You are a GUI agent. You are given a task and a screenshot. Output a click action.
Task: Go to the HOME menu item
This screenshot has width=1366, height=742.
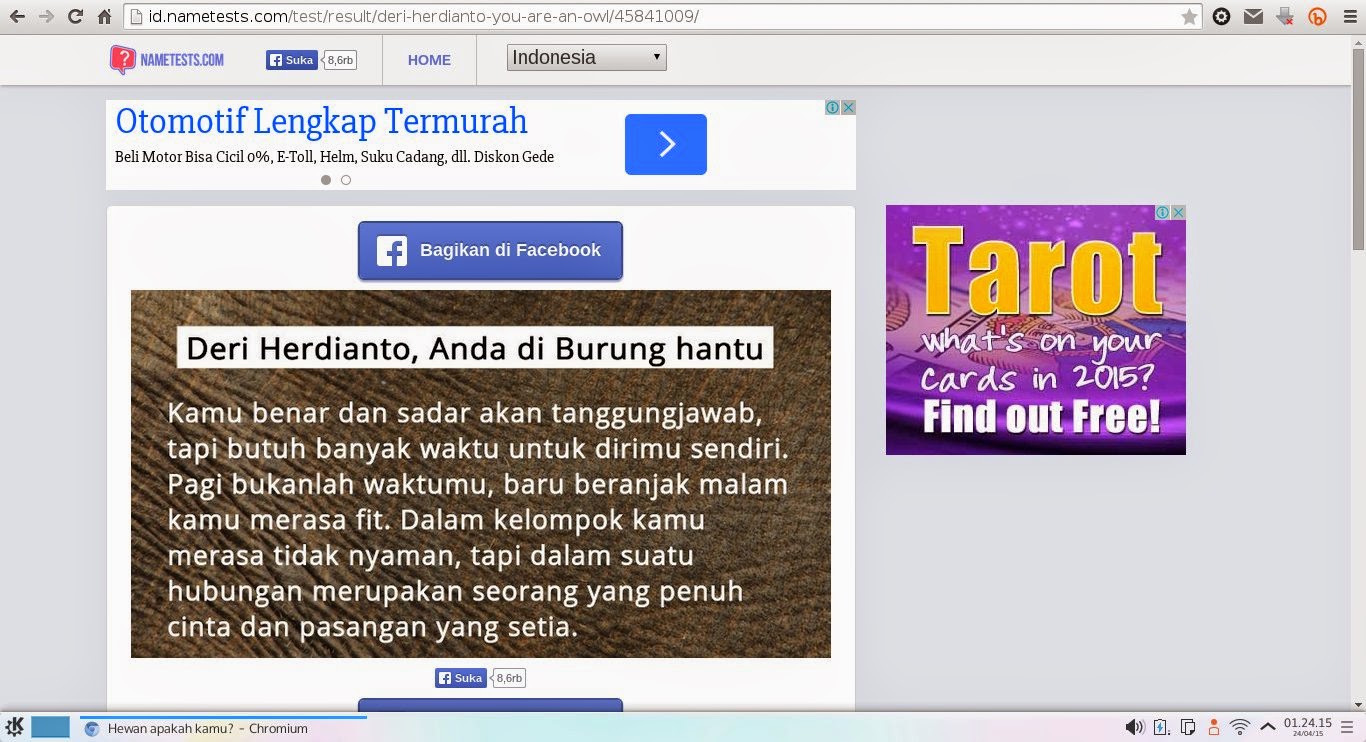pos(429,60)
